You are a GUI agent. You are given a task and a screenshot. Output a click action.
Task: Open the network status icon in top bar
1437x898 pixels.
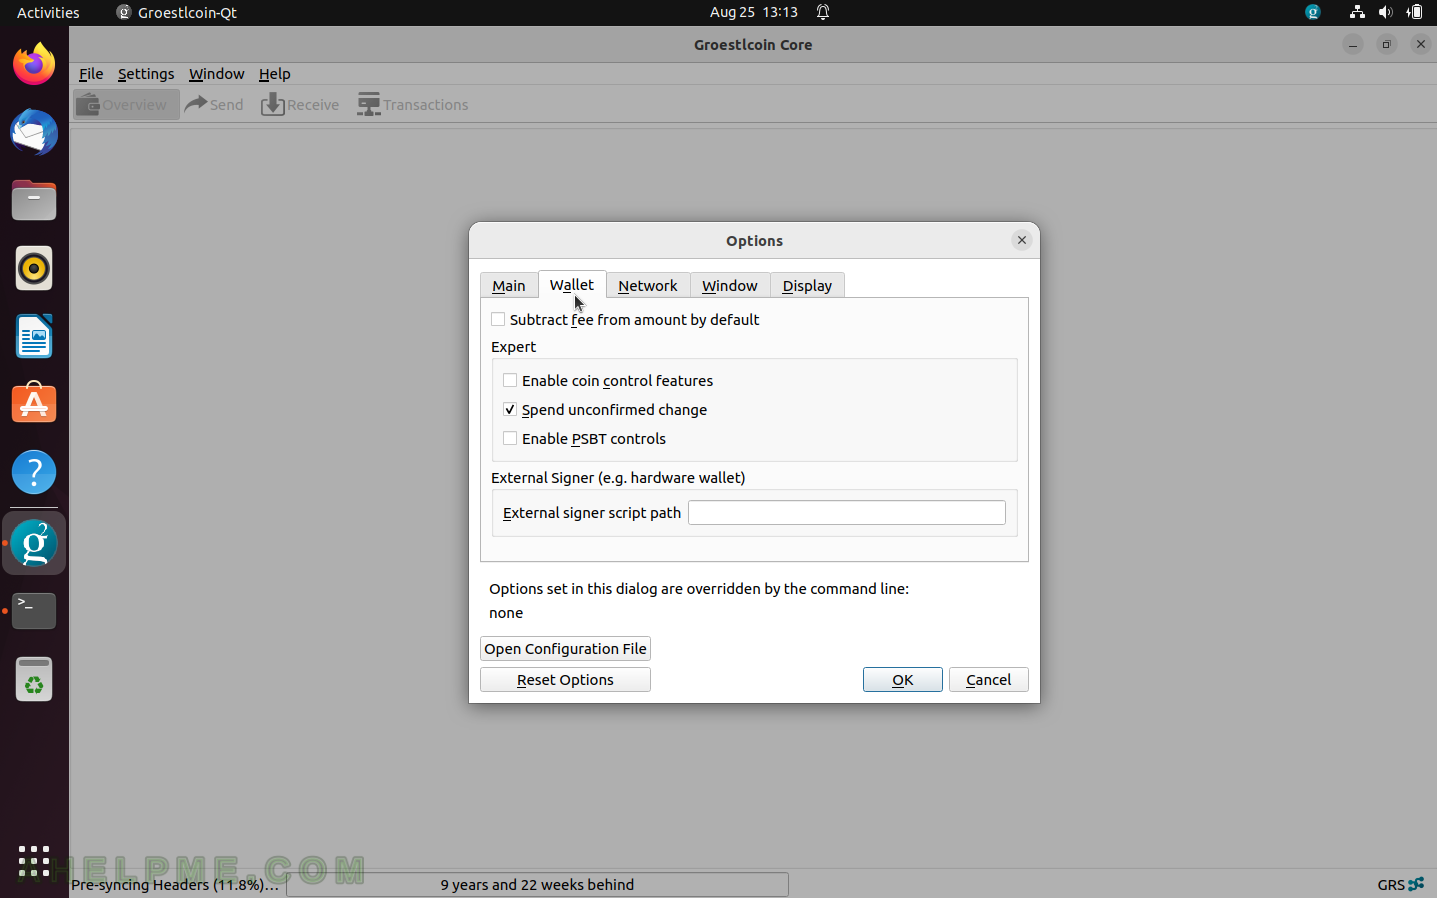[1357, 12]
